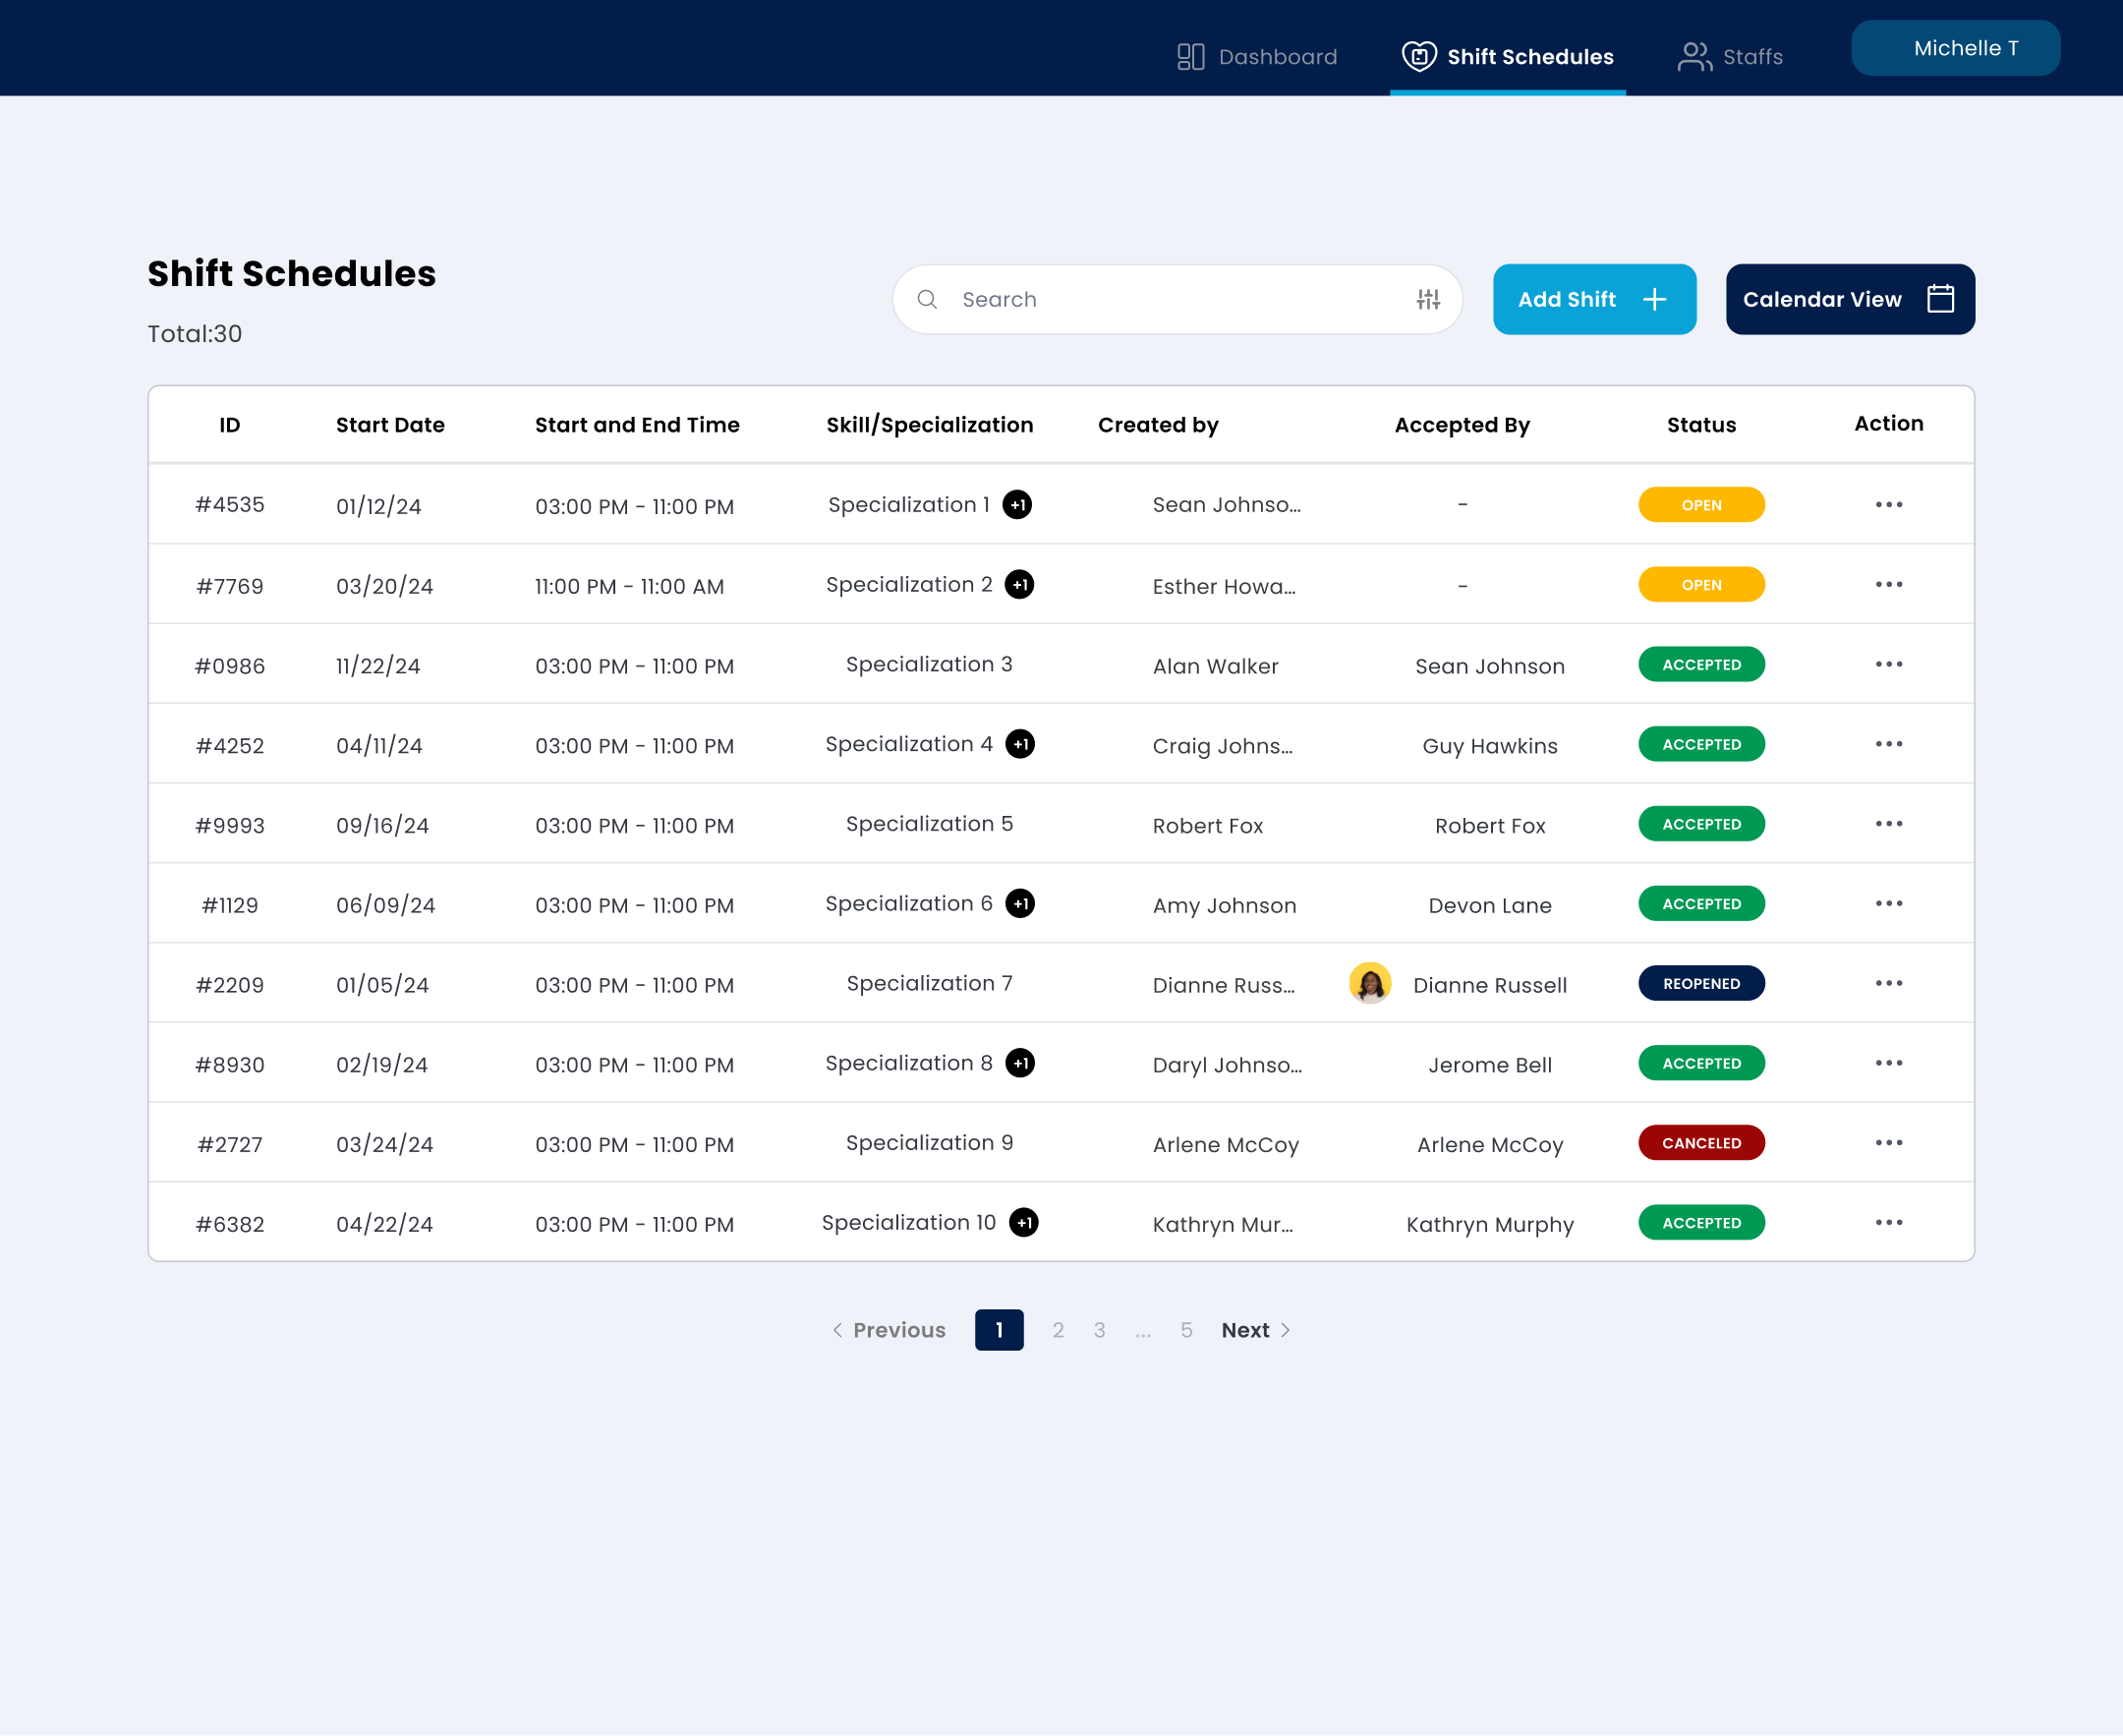Image resolution: width=2123 pixels, height=1736 pixels.
Task: Click the Start and End Time header
Action: [x=637, y=424]
